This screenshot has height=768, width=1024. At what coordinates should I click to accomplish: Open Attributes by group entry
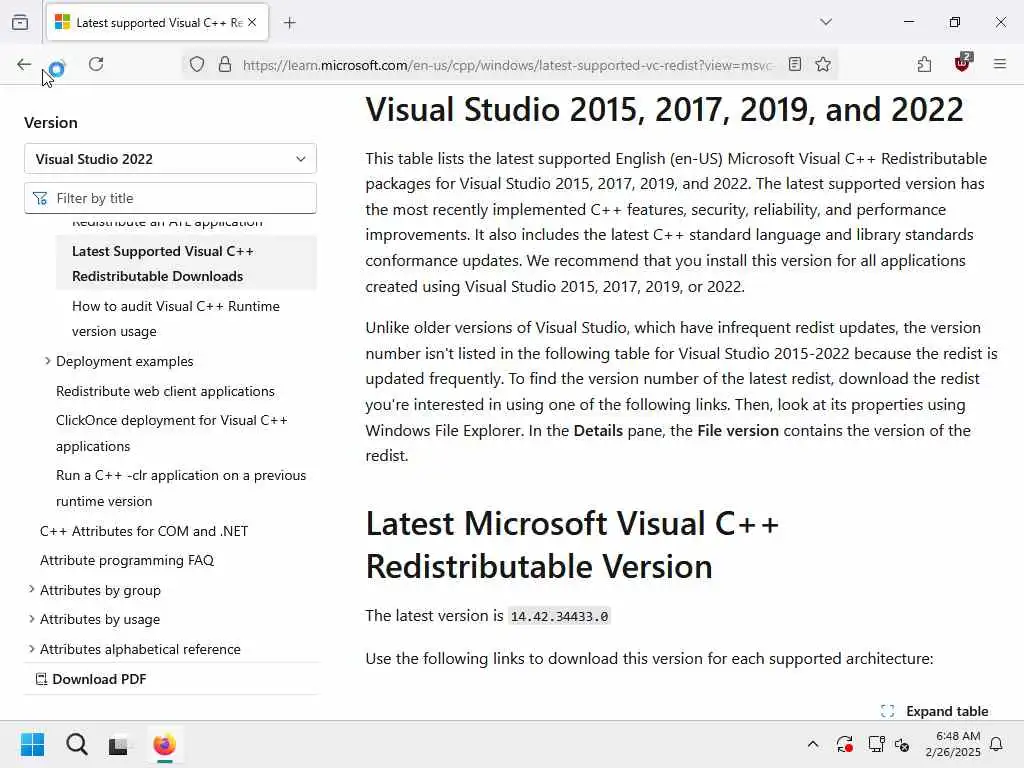pyautogui.click(x=100, y=590)
